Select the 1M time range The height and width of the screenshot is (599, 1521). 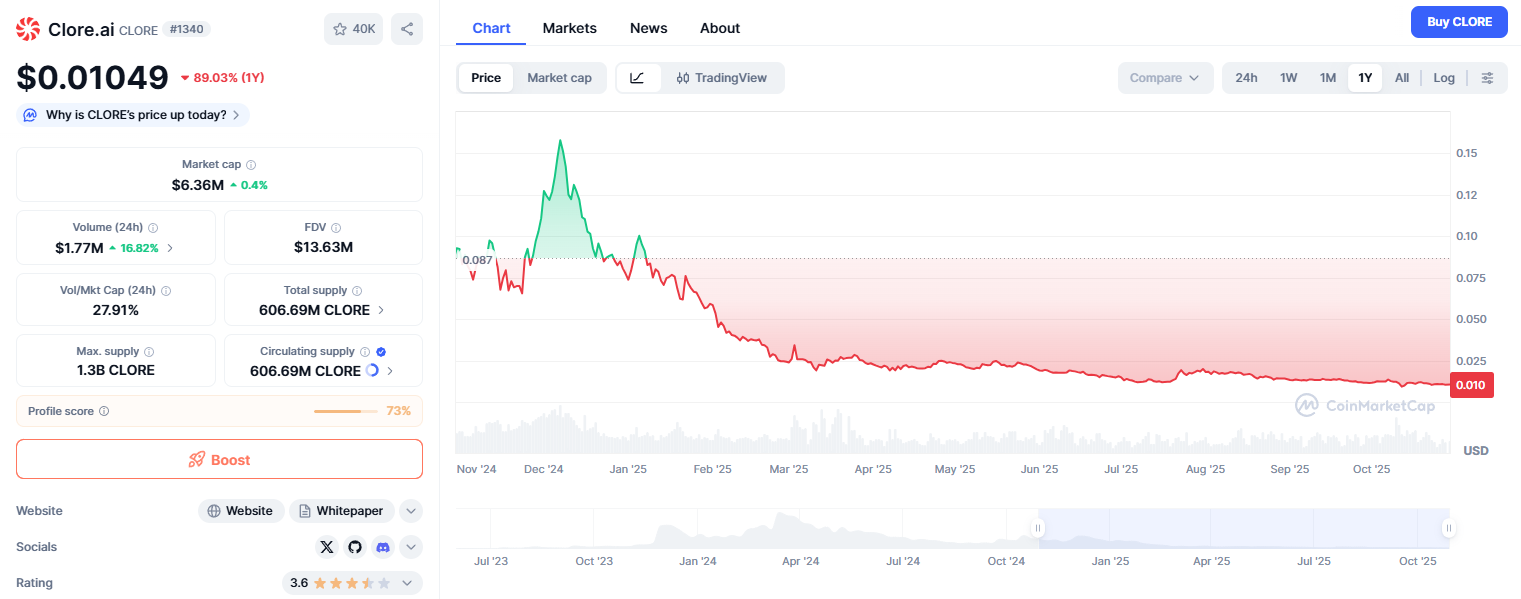(1327, 78)
